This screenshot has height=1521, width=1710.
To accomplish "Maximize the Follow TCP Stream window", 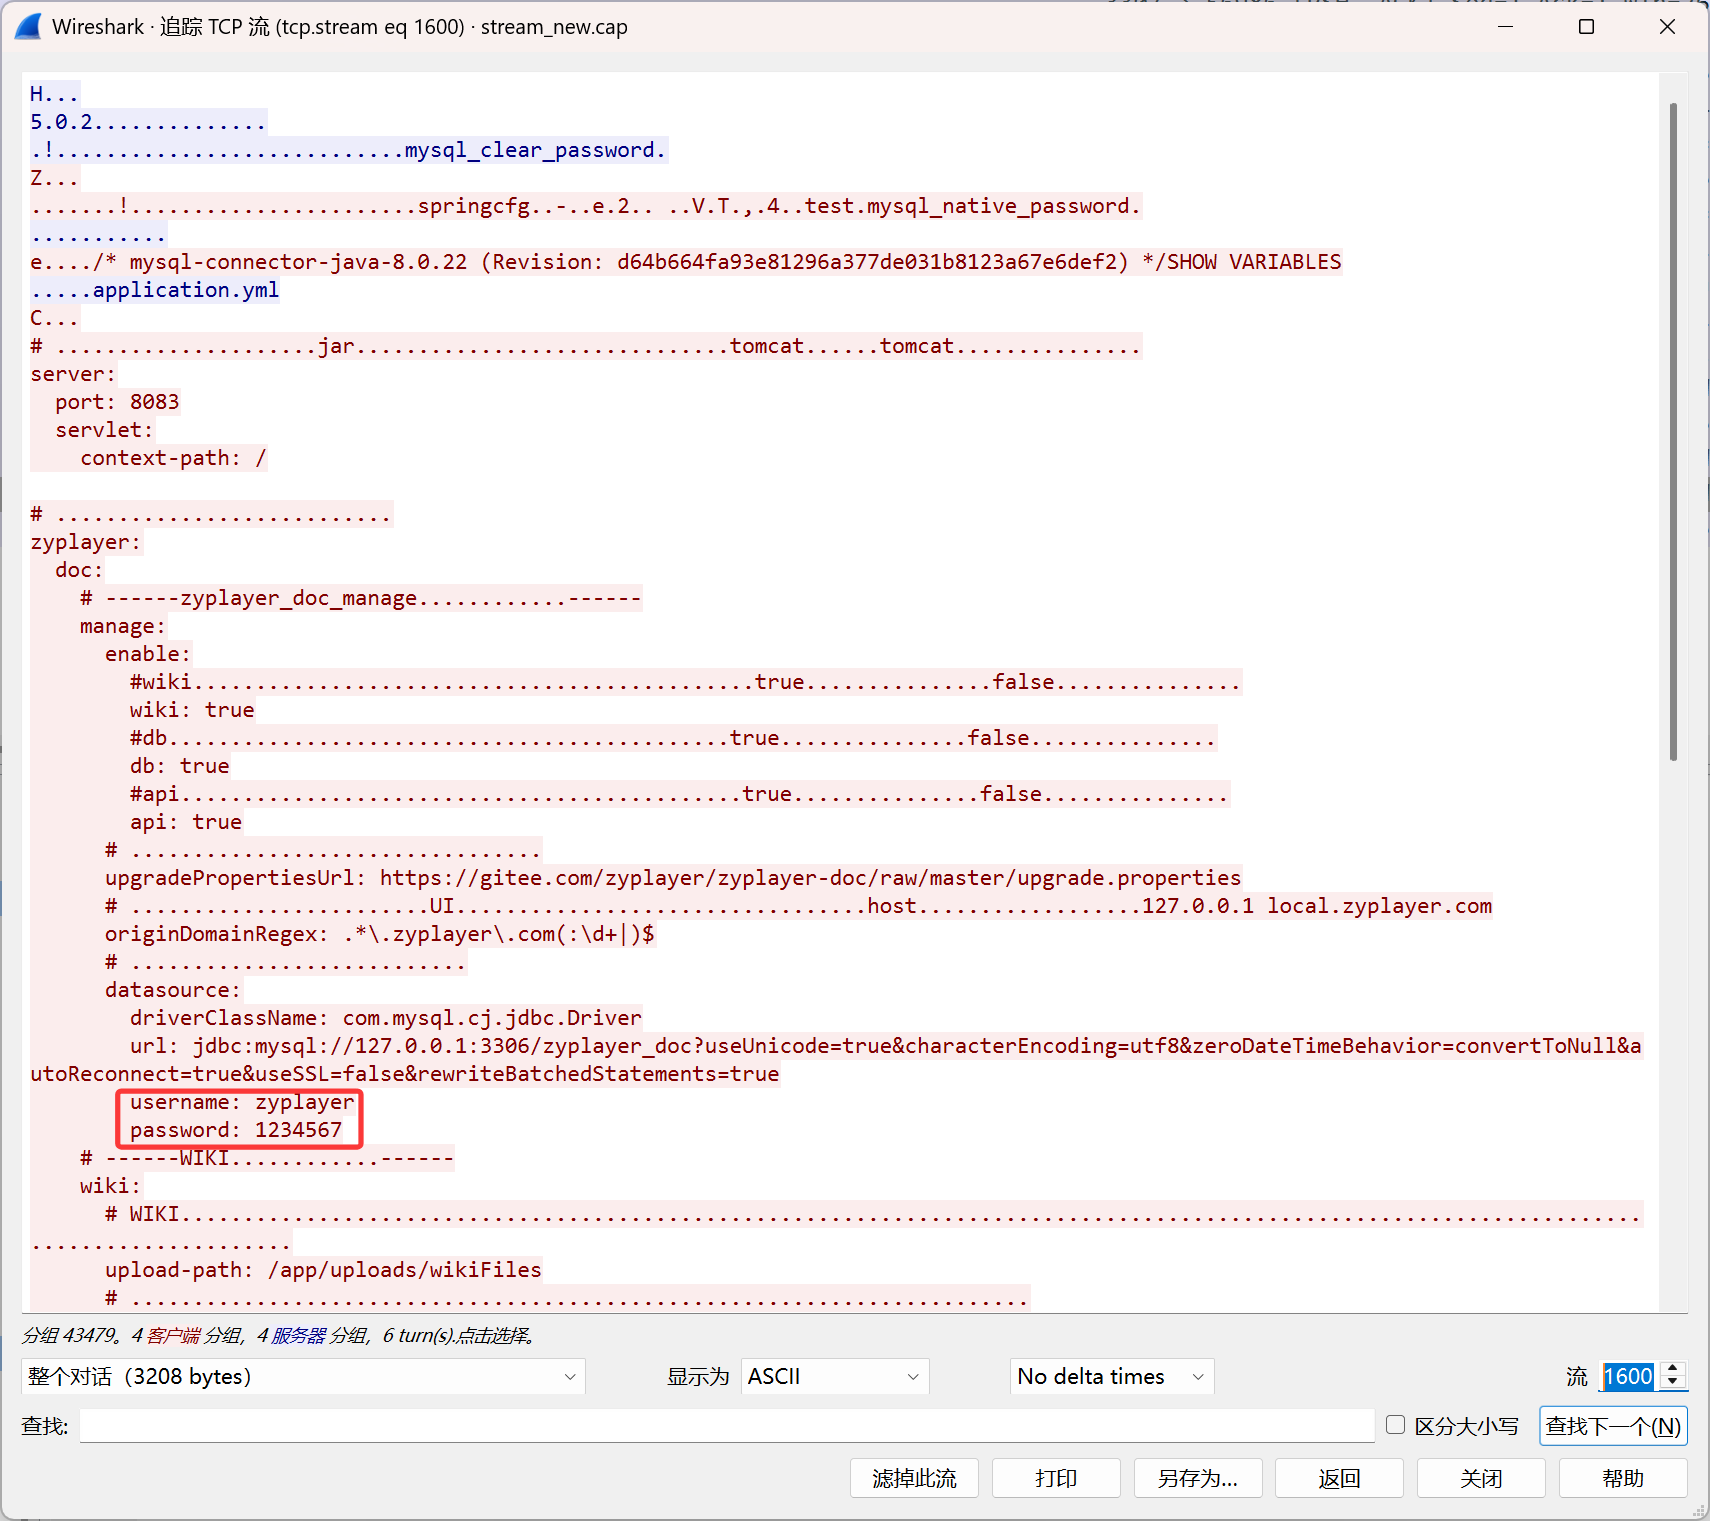I will point(1586,27).
